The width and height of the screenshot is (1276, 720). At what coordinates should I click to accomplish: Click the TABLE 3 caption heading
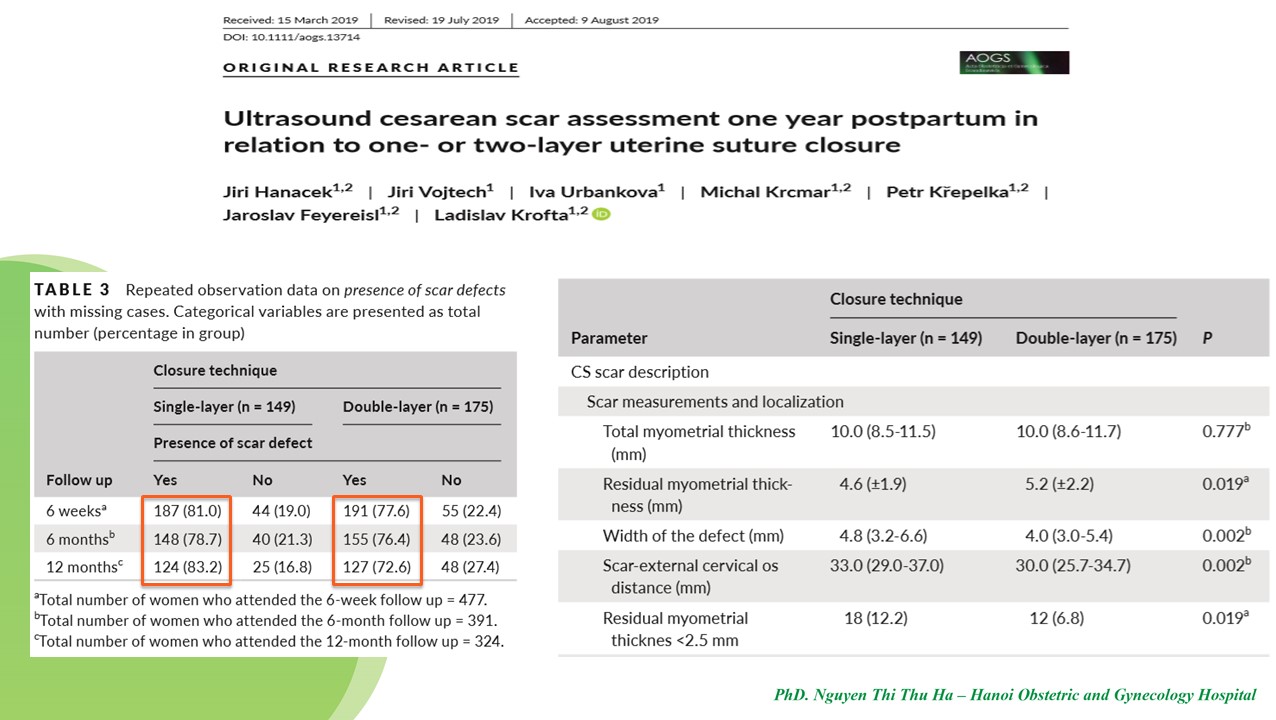(x=71, y=290)
